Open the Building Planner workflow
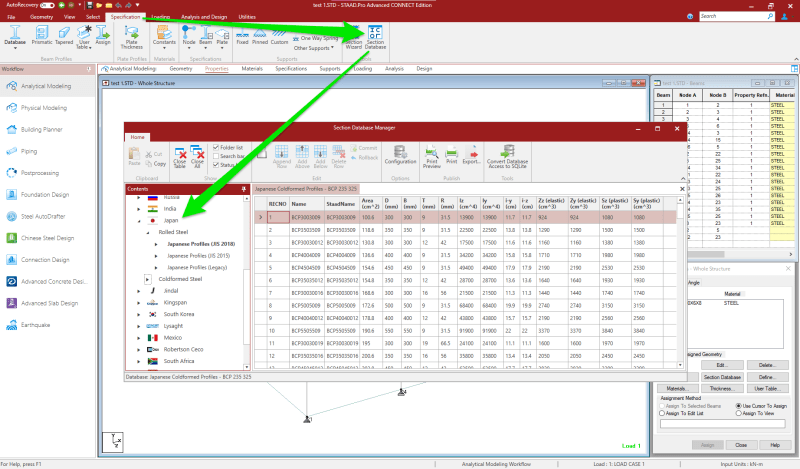This screenshot has width=800, height=469. click(42, 130)
